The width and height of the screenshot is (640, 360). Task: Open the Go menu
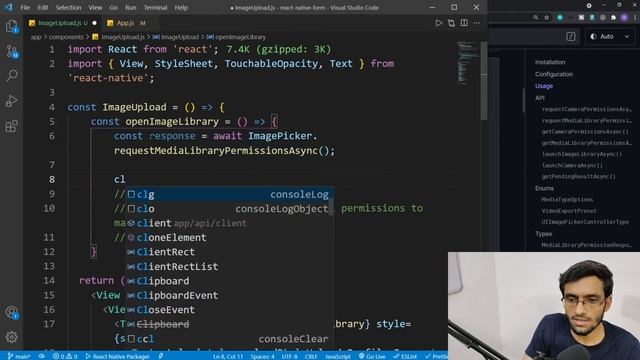point(113,7)
